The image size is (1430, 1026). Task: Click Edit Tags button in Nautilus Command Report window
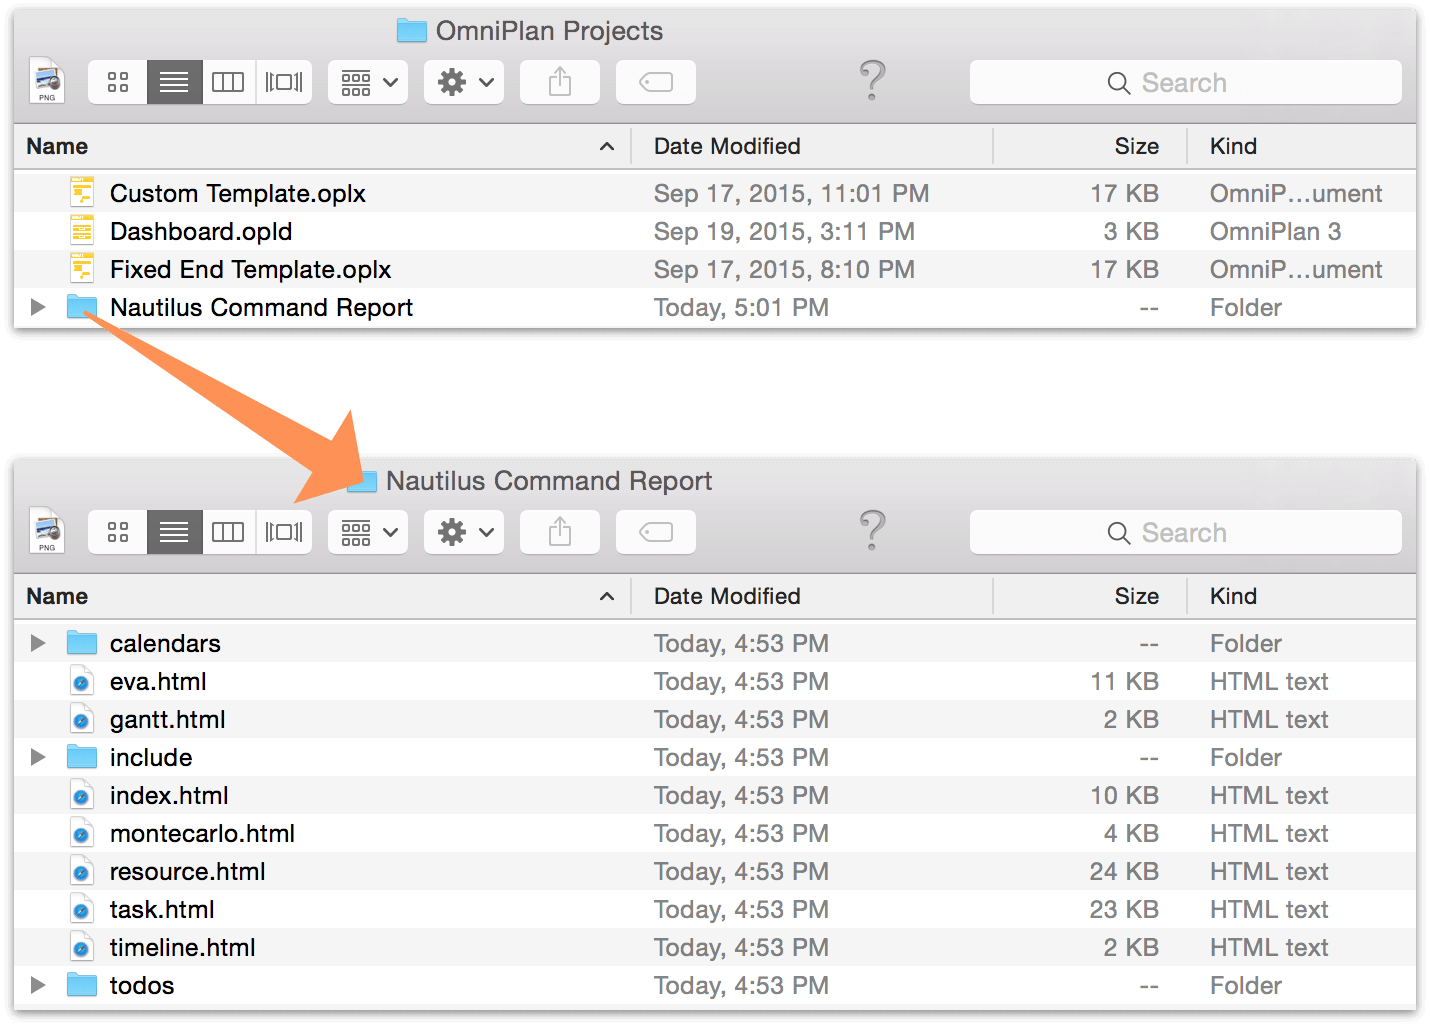656,532
